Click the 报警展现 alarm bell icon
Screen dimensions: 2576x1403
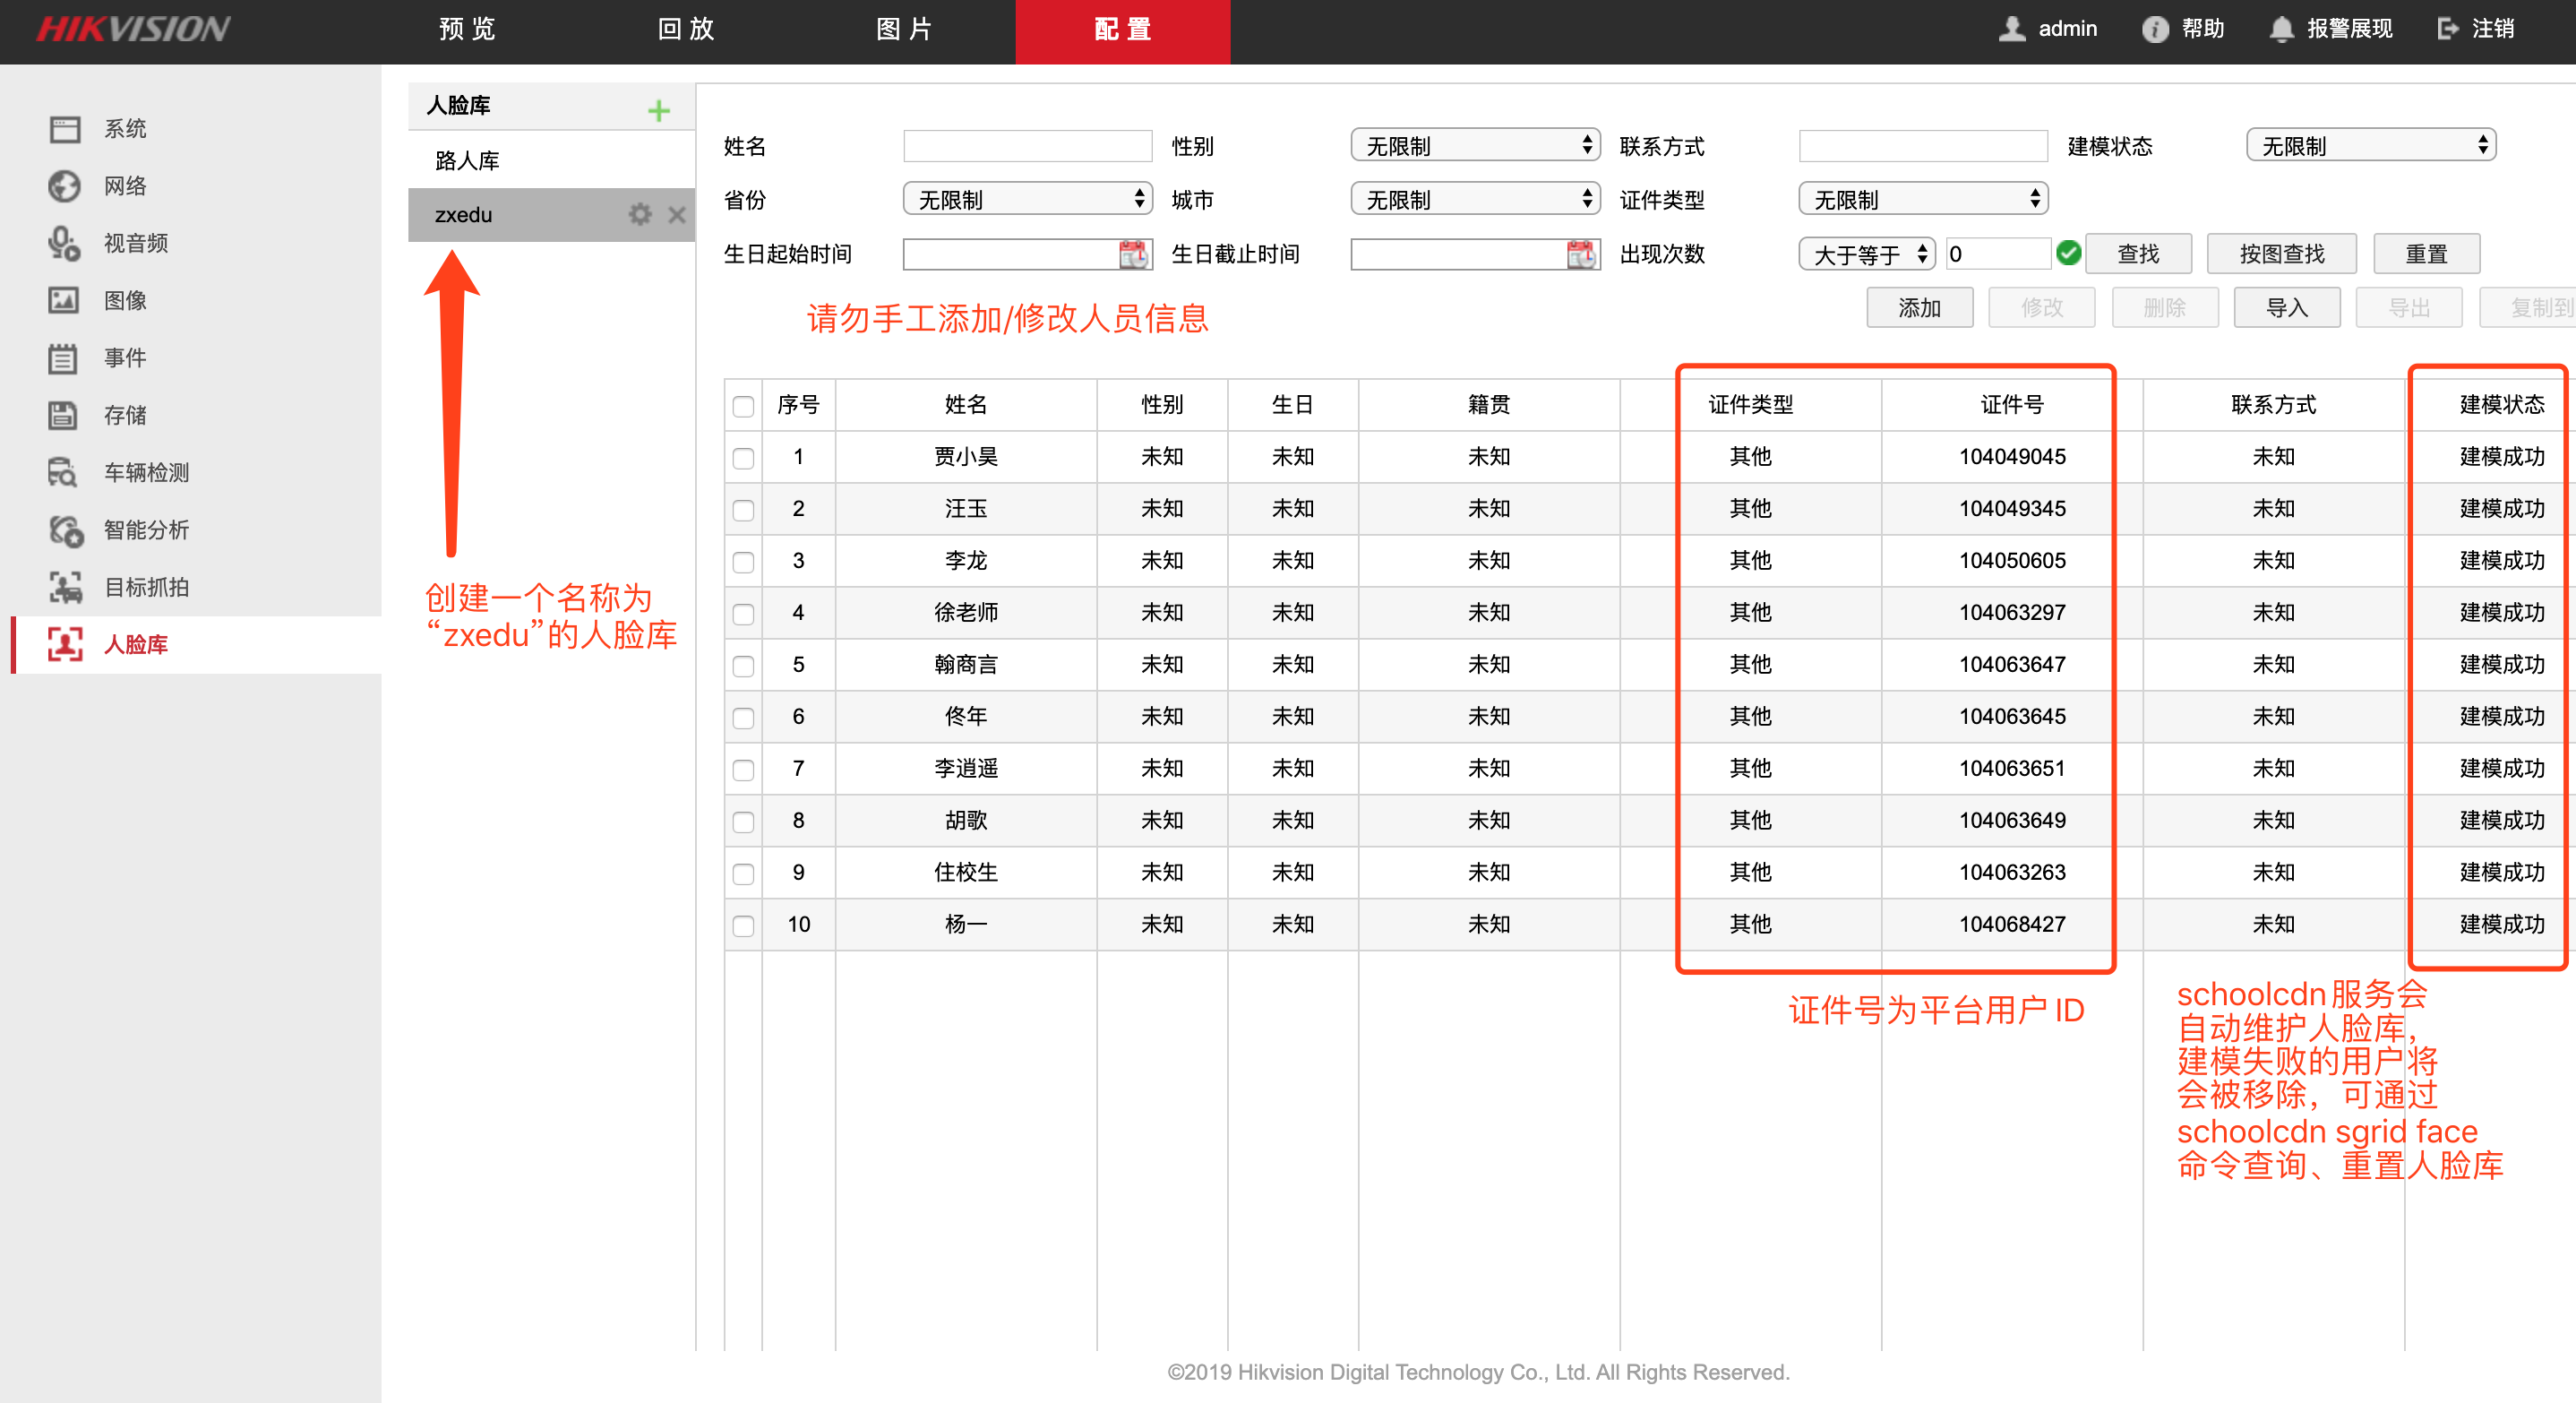coord(2281,29)
